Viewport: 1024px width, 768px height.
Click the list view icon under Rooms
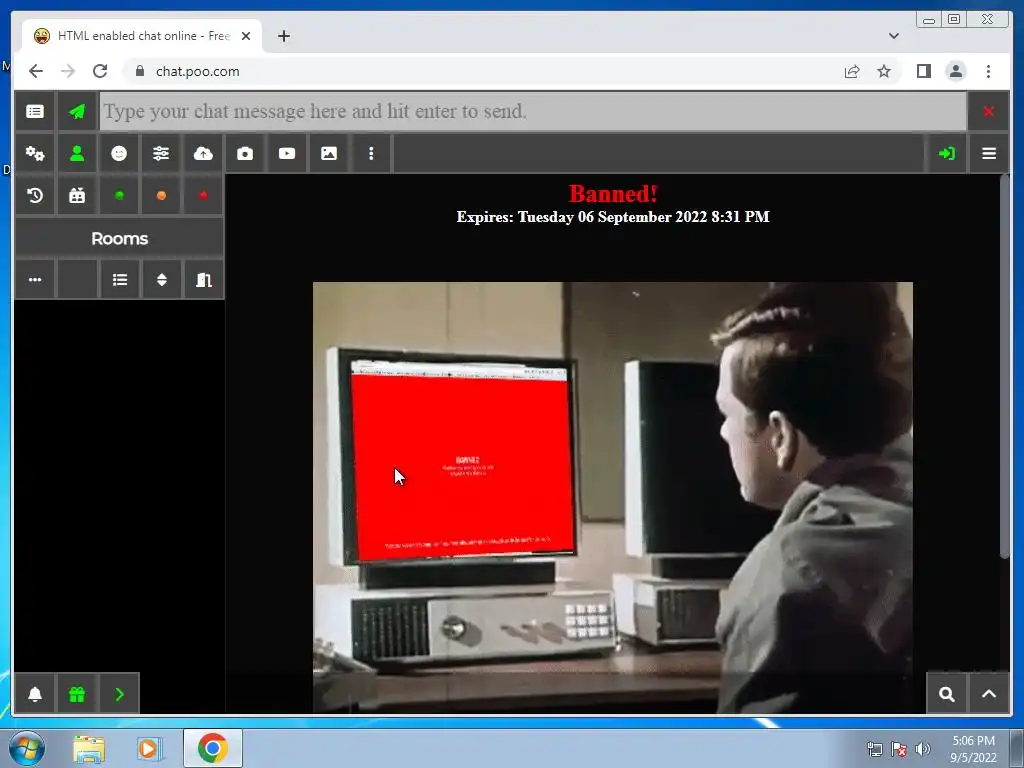tap(120, 280)
